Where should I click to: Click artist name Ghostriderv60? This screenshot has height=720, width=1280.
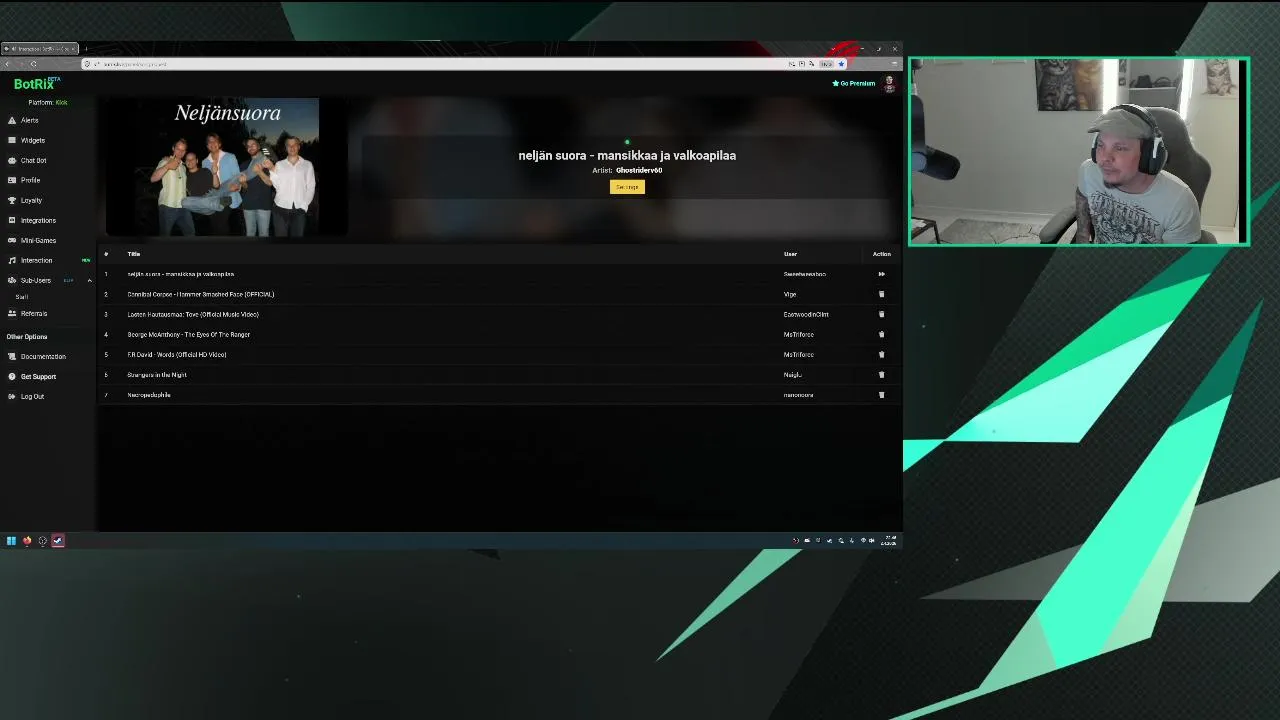pyautogui.click(x=639, y=170)
